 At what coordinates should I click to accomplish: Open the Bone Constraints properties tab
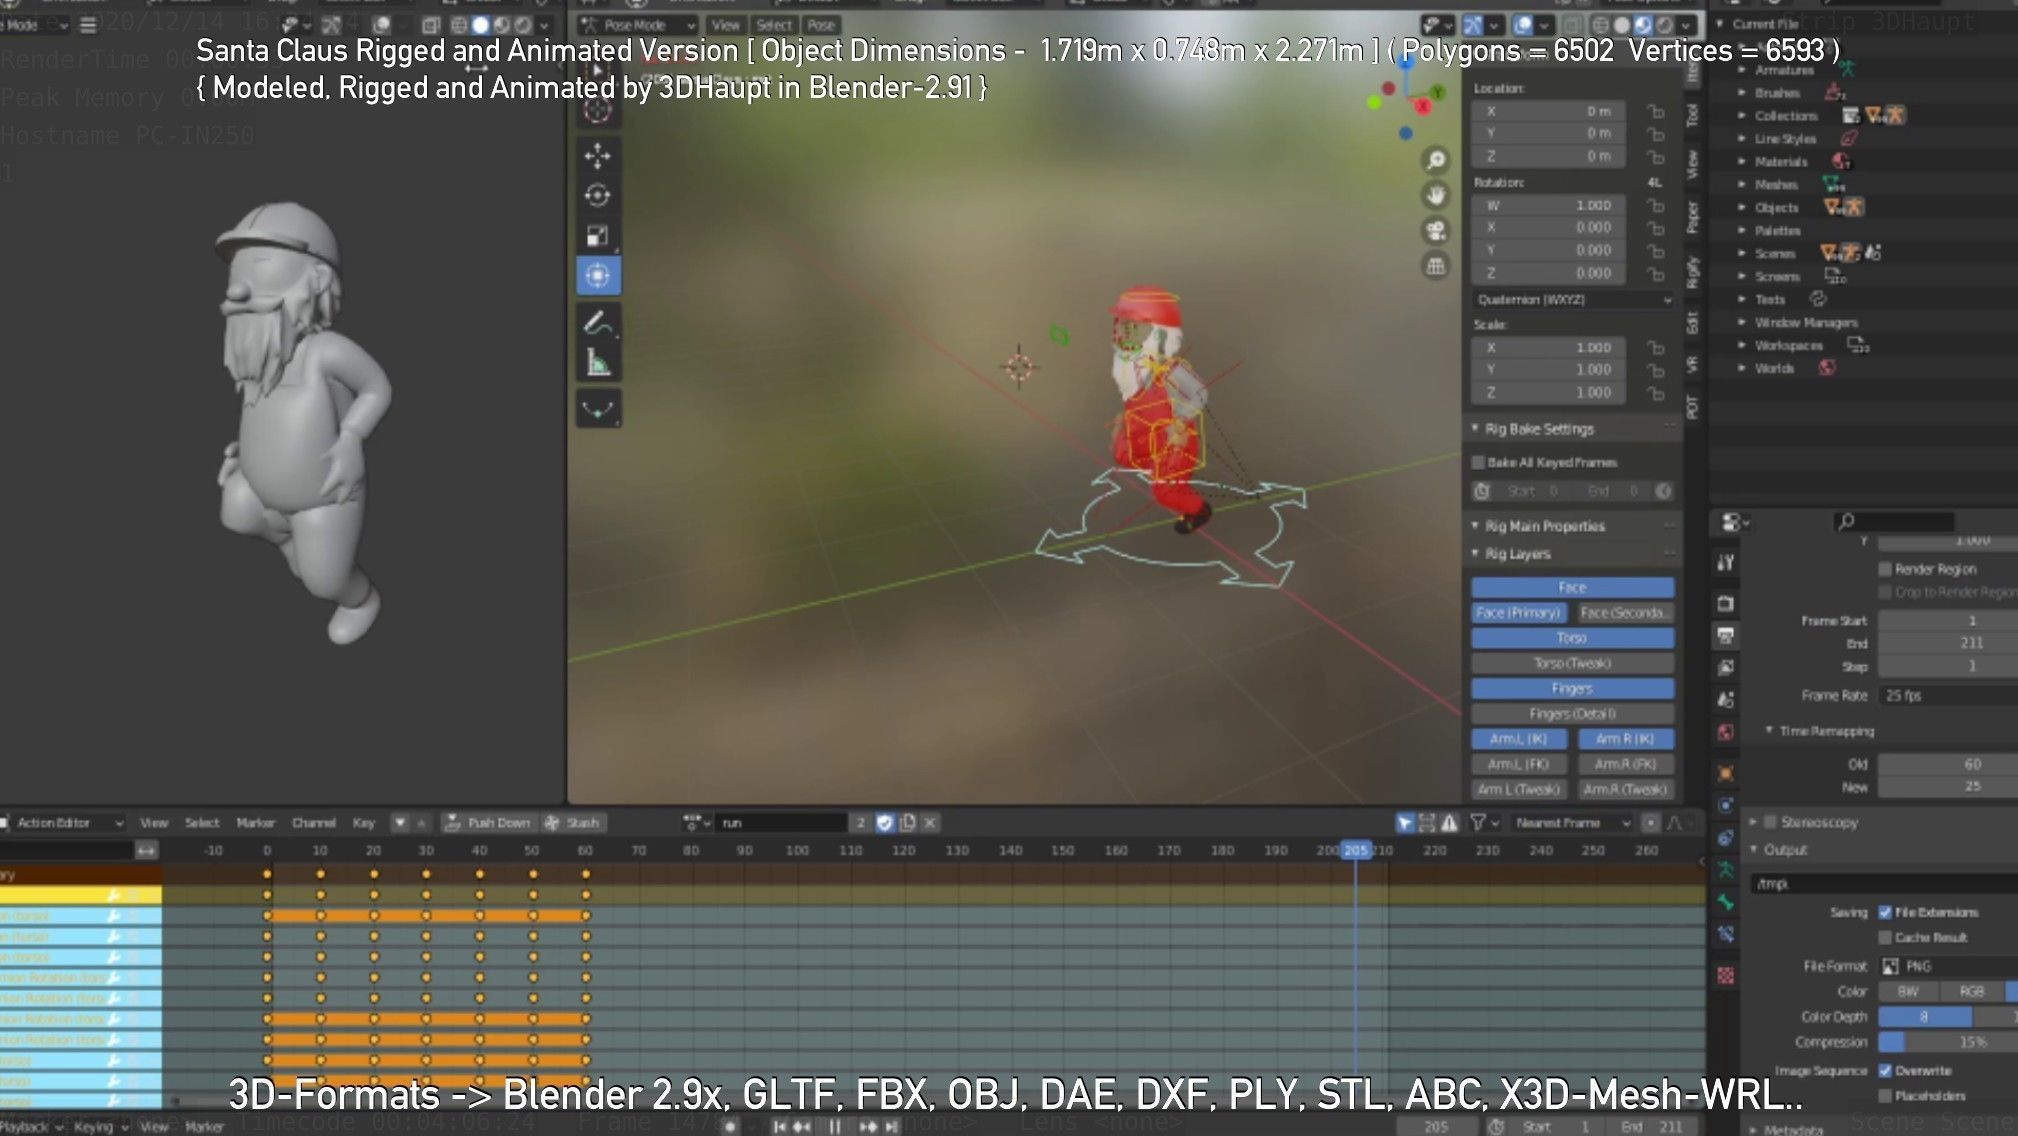pyautogui.click(x=1726, y=934)
